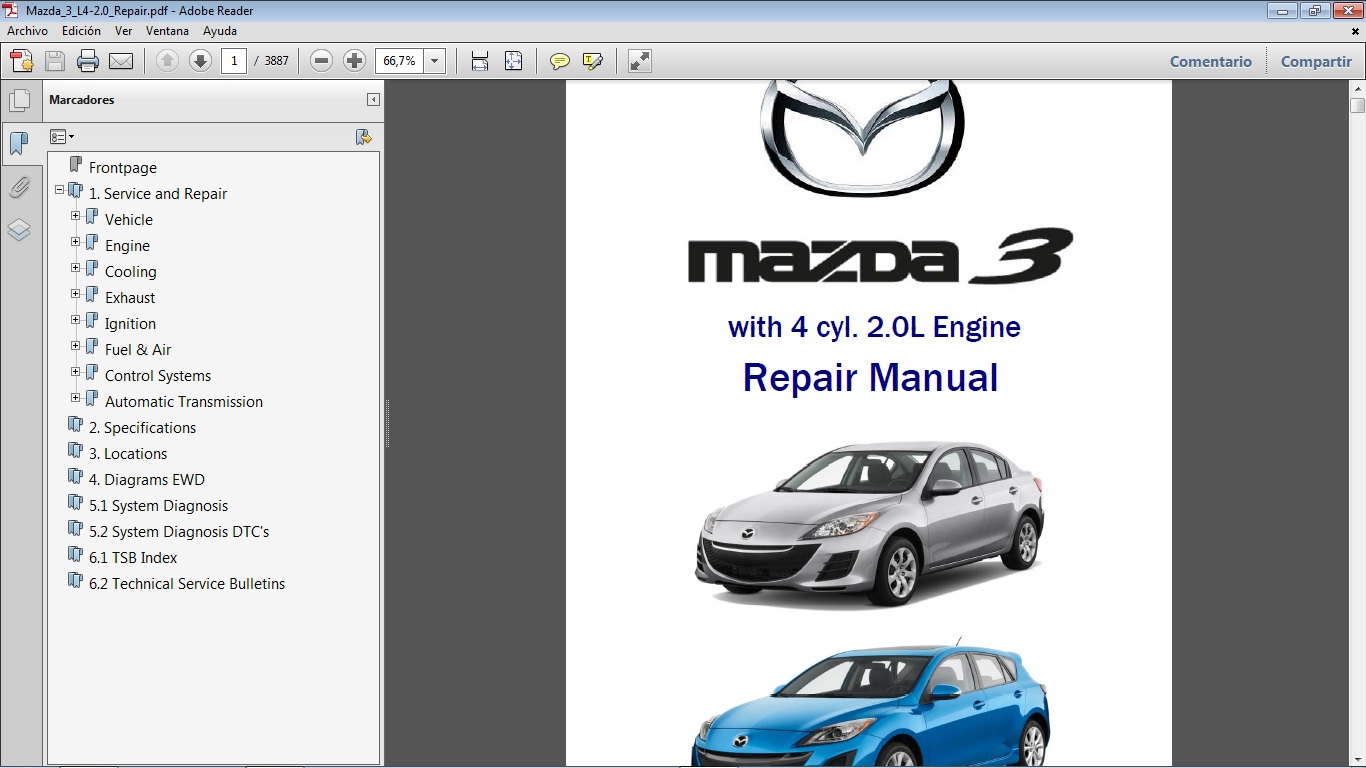Image resolution: width=1366 pixels, height=768 pixels.
Task: Add a sticky note comment
Action: [x=558, y=61]
